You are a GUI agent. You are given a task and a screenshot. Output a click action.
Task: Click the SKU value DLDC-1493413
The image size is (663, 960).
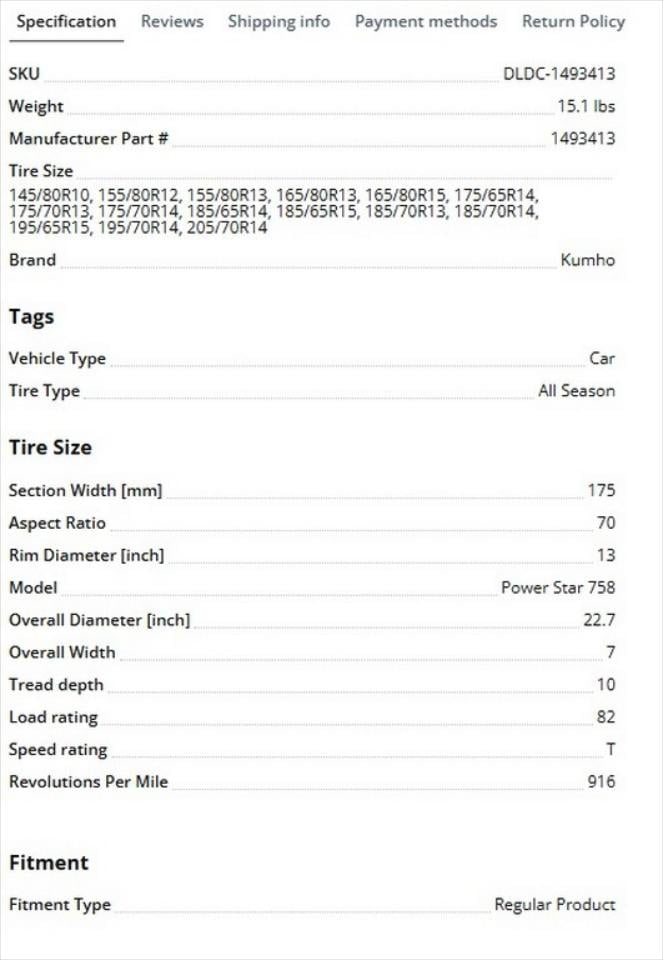tap(559, 74)
